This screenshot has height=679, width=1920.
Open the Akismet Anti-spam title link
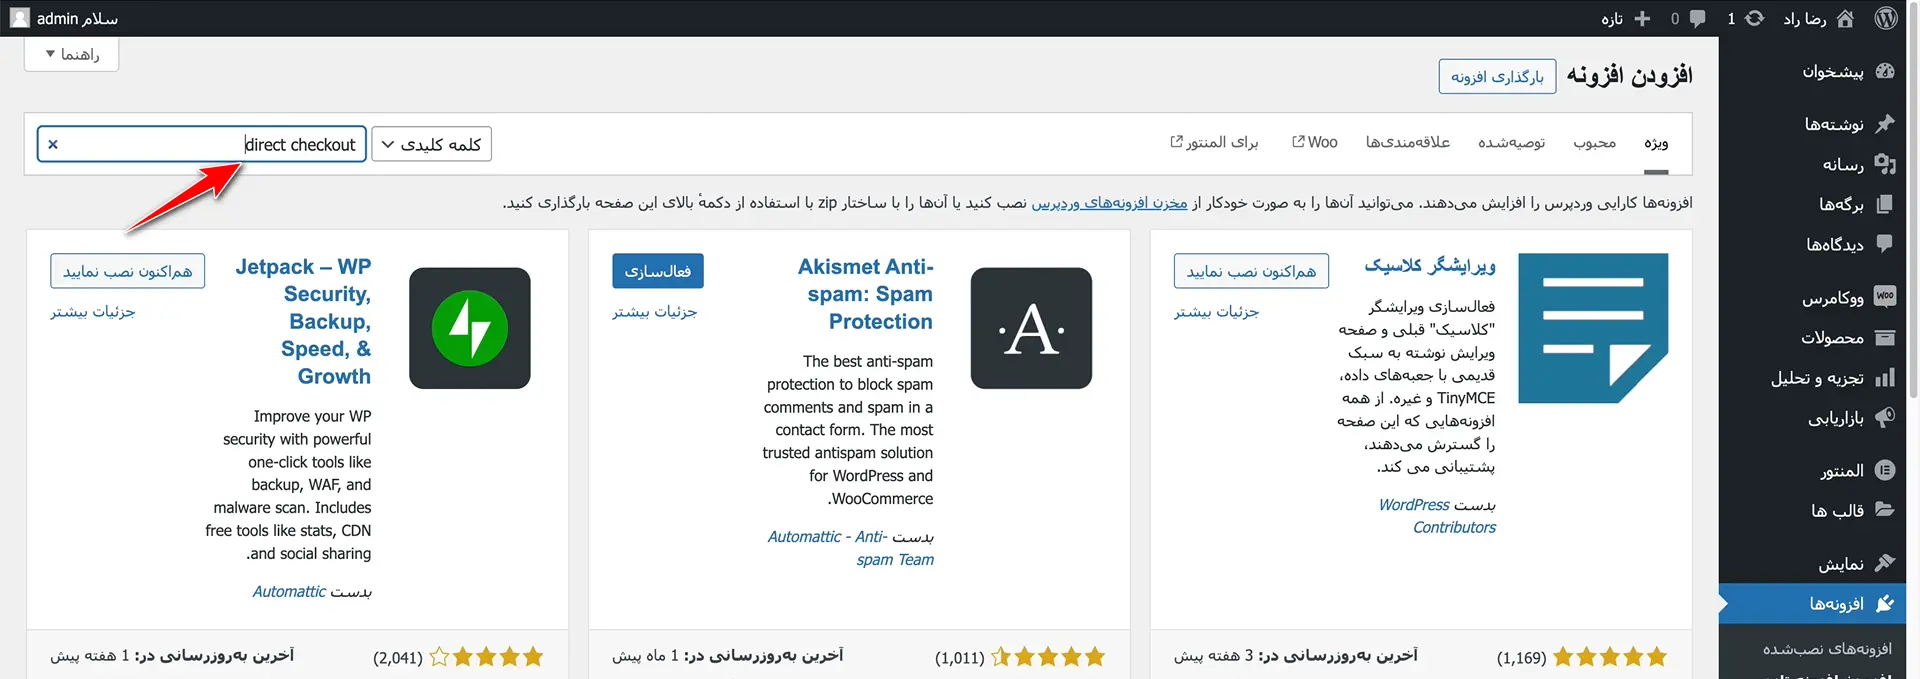click(x=865, y=294)
